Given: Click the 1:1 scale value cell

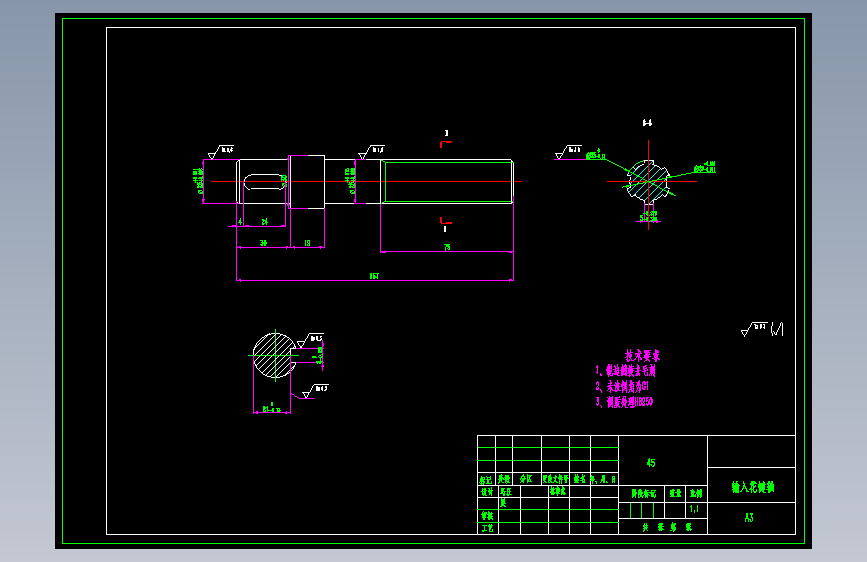Looking at the screenshot, I should point(695,509).
